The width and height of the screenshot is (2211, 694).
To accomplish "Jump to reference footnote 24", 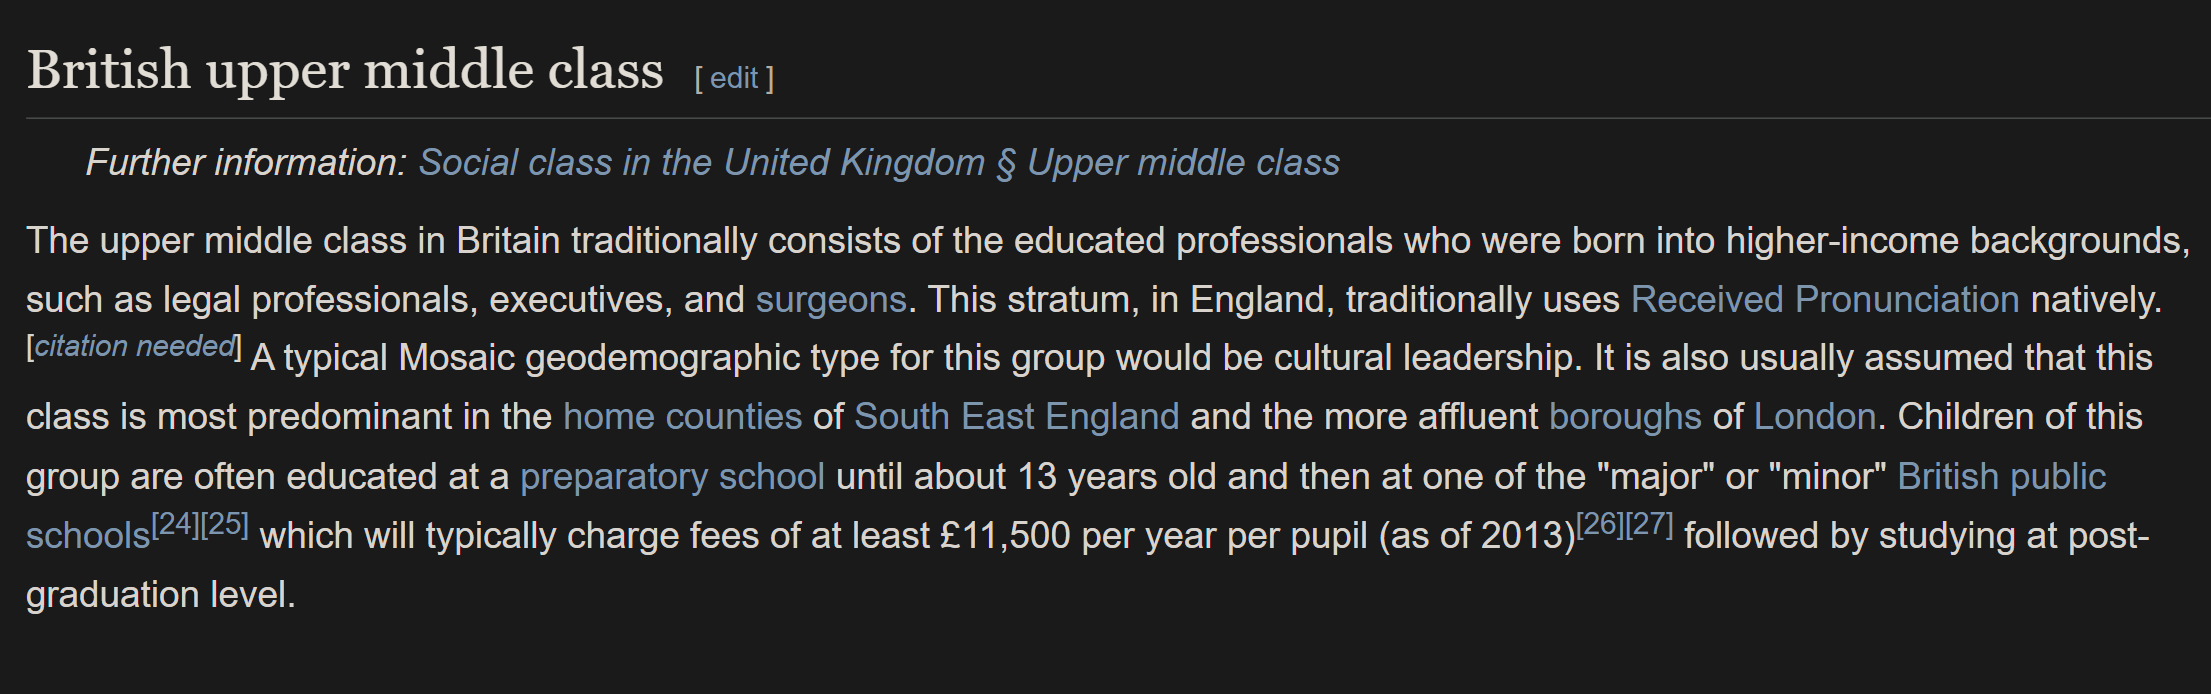I will (175, 524).
